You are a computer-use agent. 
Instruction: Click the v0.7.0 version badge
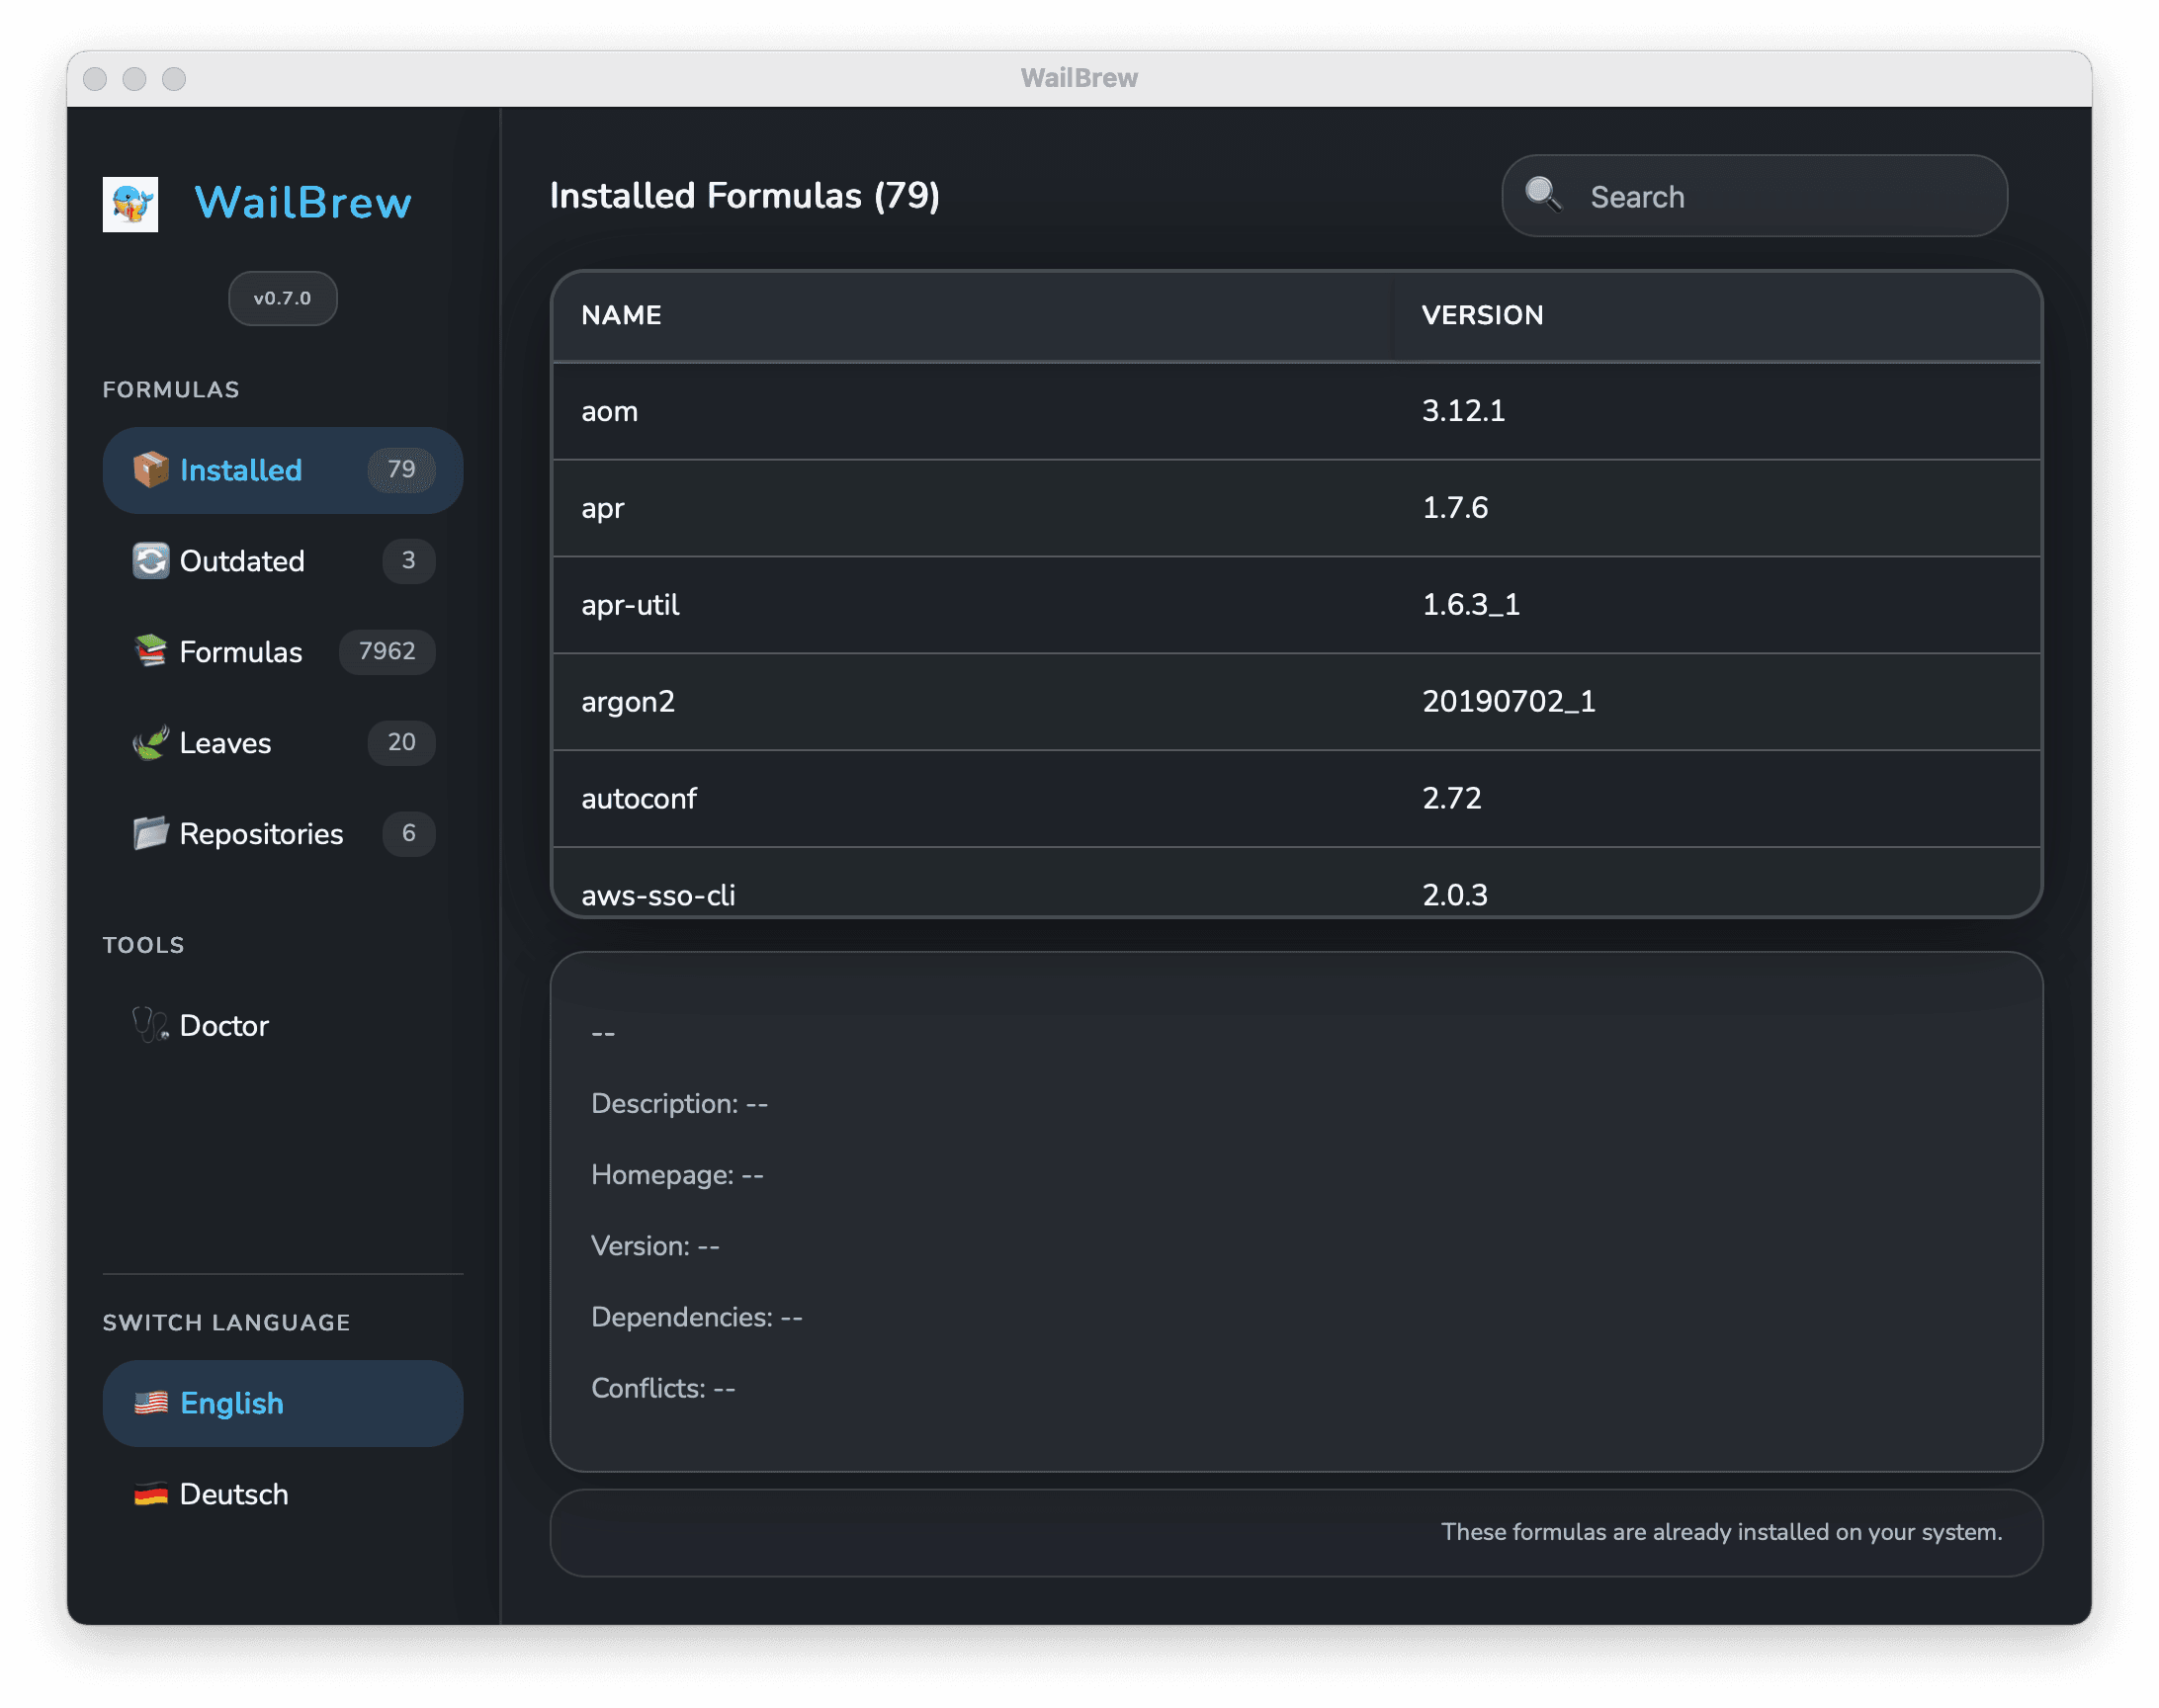[283, 298]
